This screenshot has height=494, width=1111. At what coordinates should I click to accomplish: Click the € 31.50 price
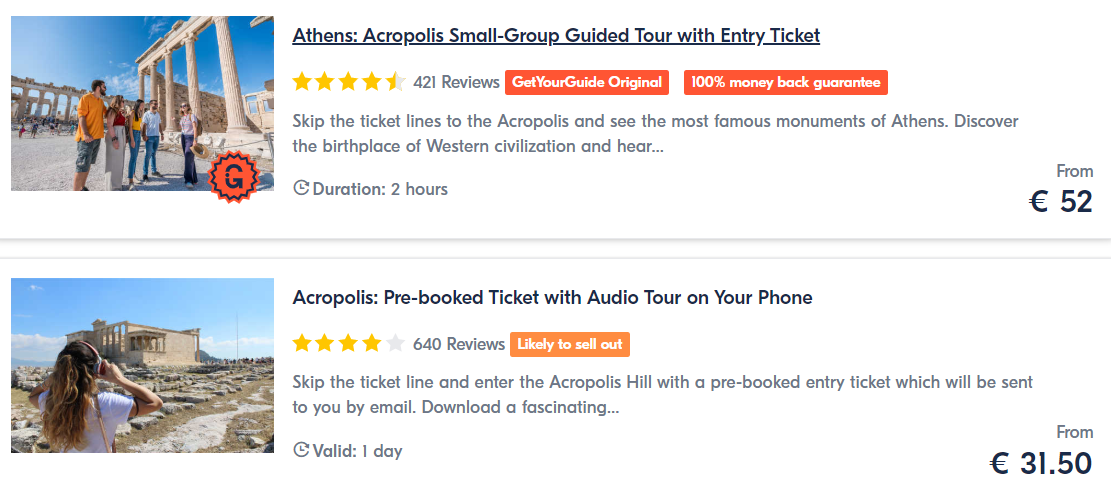tap(1042, 464)
